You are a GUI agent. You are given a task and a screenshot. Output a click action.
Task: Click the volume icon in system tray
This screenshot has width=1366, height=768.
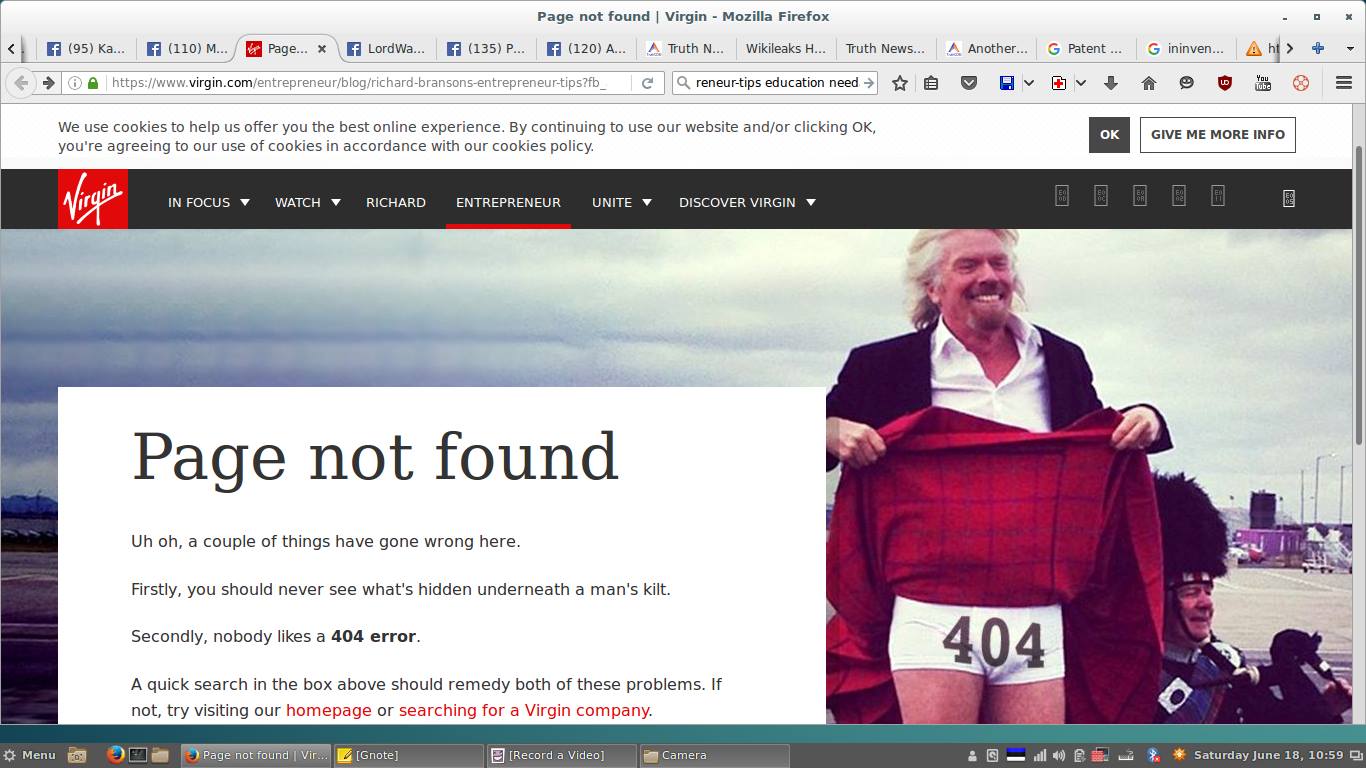tap(1059, 755)
